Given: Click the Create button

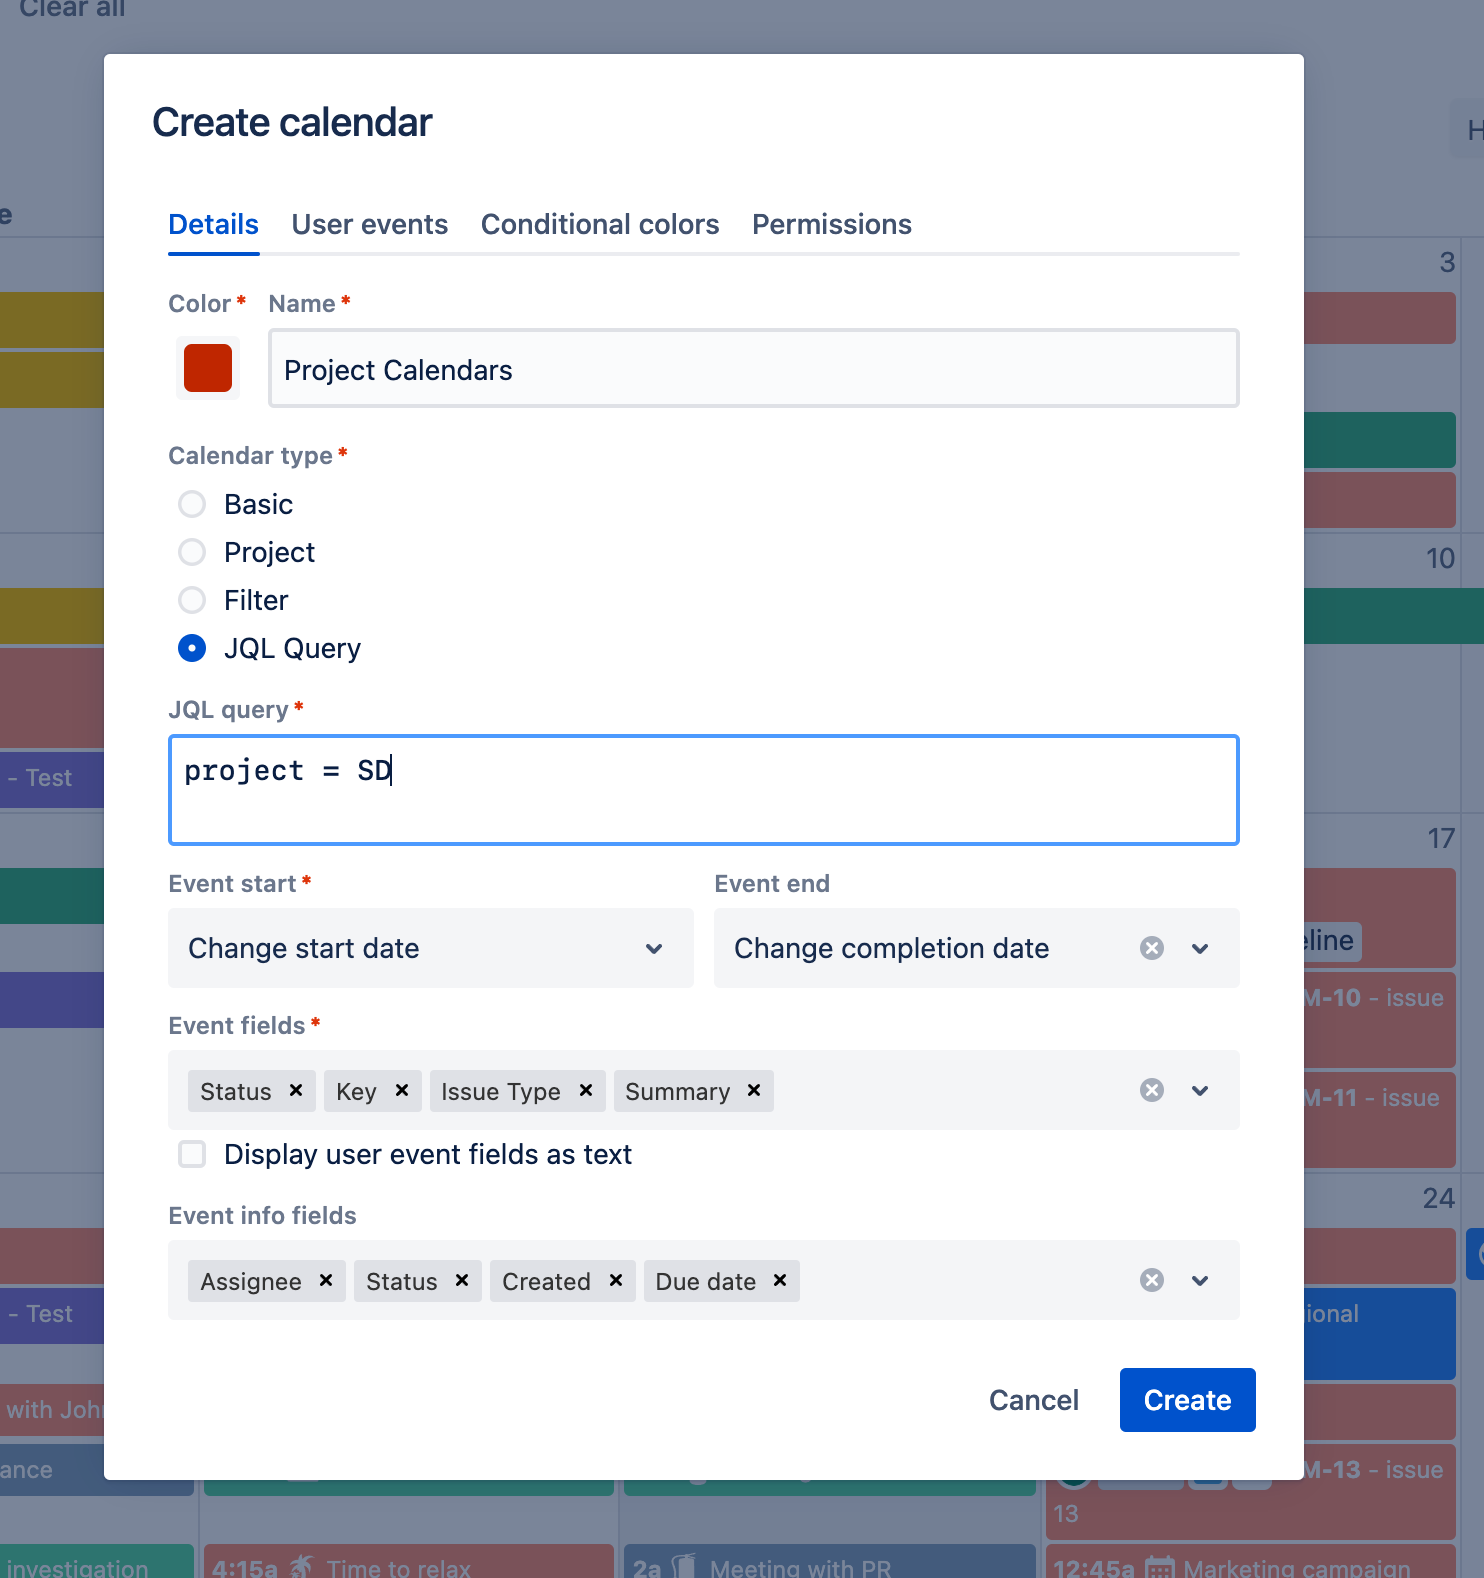Looking at the screenshot, I should 1187,1400.
